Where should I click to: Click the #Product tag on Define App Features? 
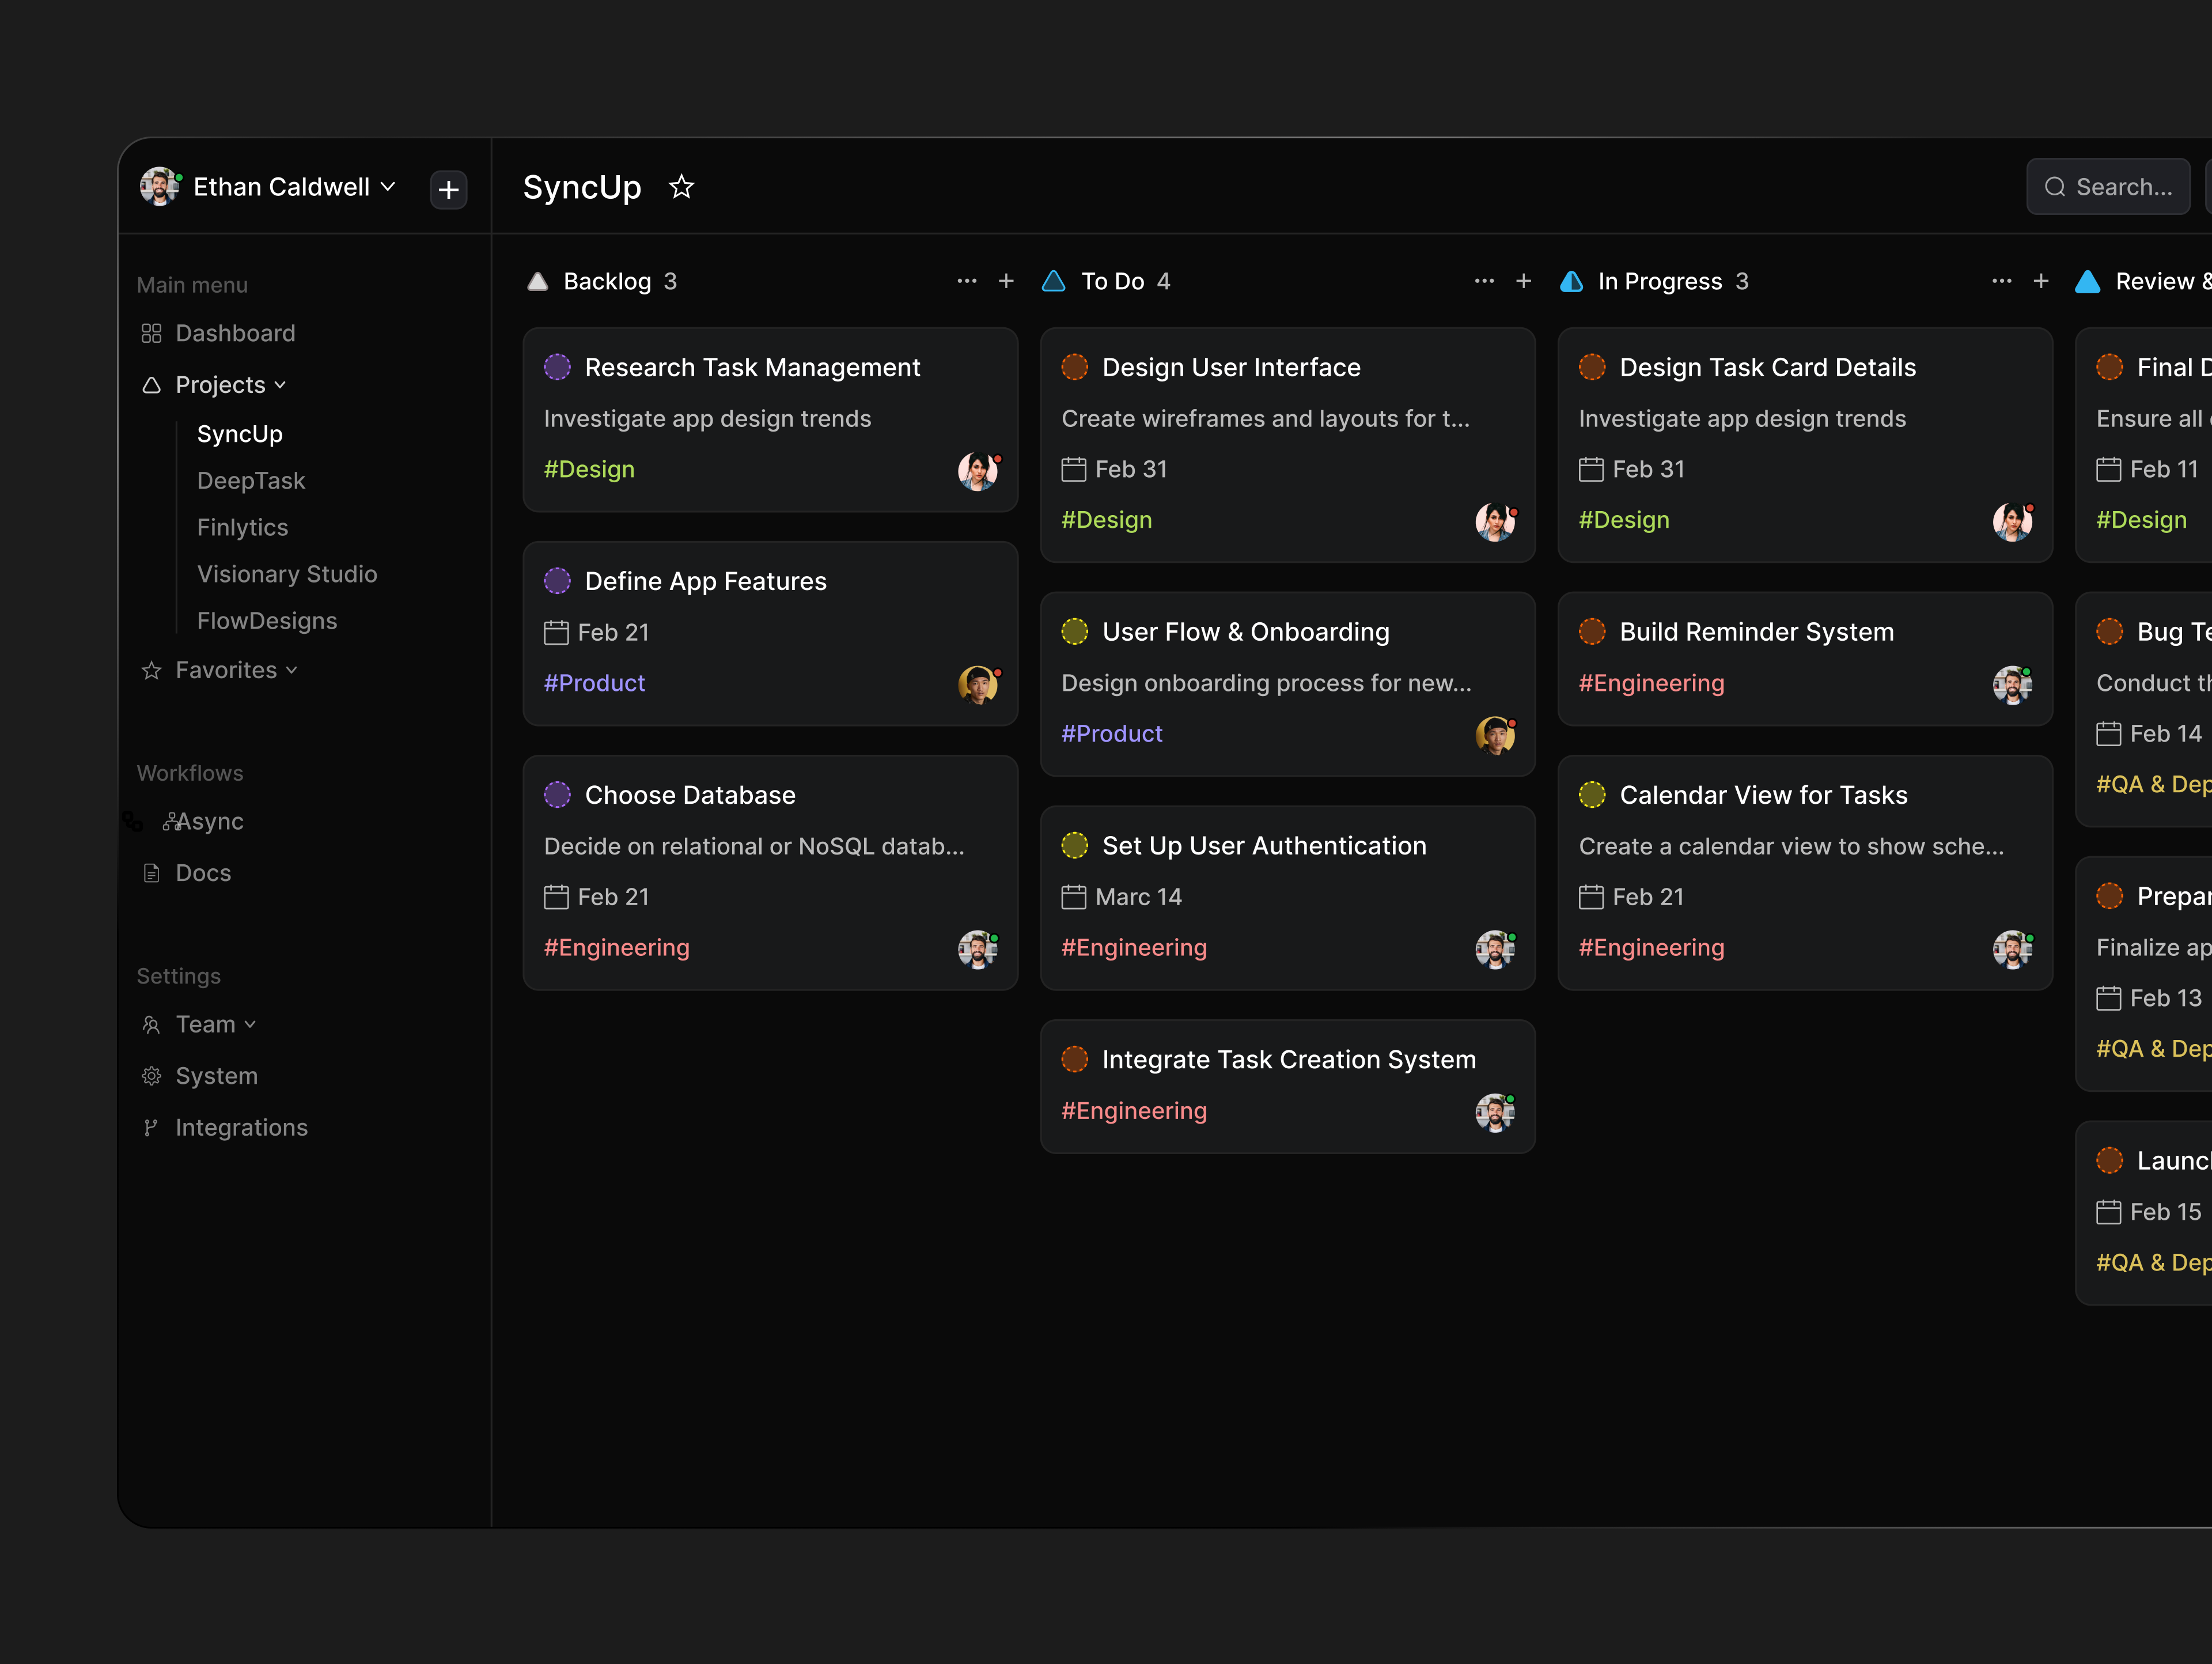(594, 683)
